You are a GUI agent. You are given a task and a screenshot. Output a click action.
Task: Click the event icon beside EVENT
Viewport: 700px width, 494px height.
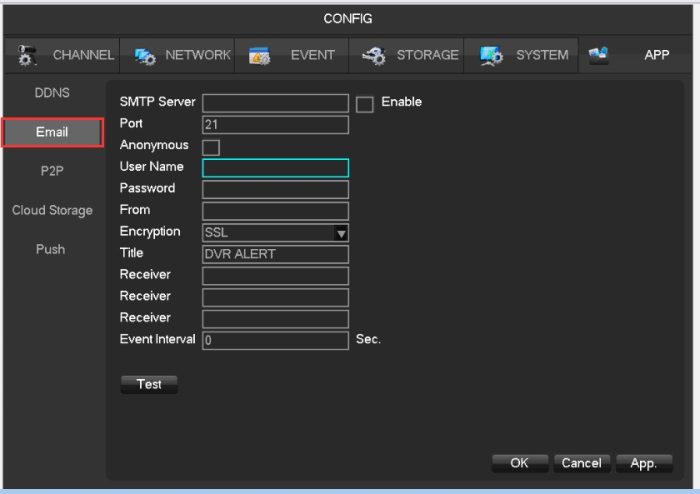click(259, 55)
